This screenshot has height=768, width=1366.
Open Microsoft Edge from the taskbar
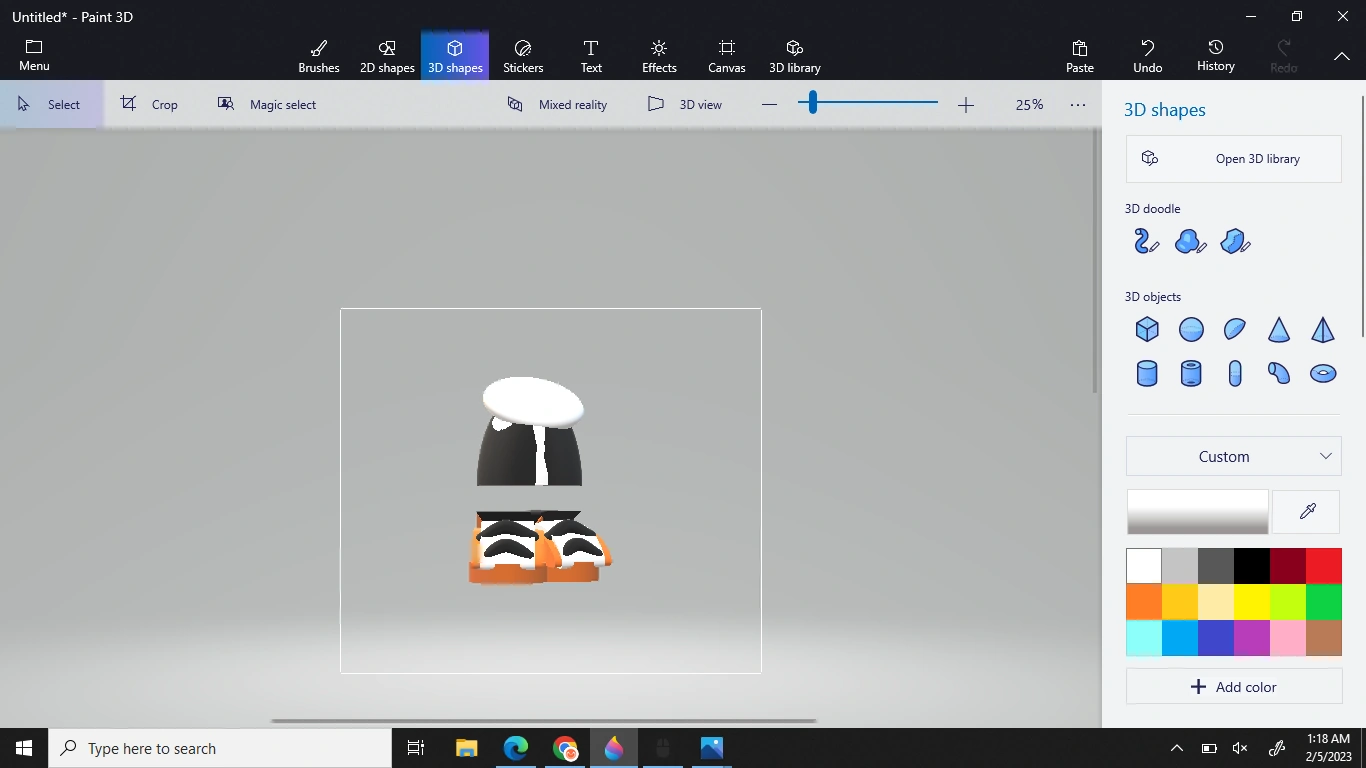click(x=516, y=748)
